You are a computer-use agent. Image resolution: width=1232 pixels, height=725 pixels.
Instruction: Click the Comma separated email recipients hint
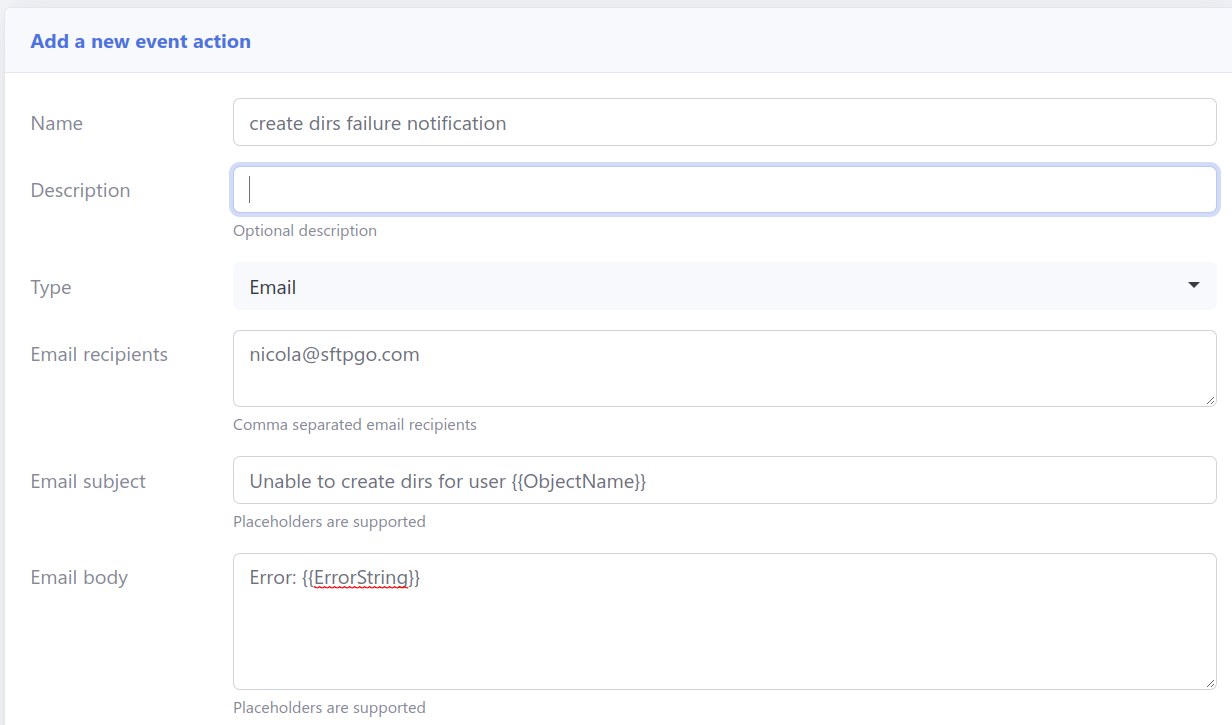pyautogui.click(x=355, y=424)
